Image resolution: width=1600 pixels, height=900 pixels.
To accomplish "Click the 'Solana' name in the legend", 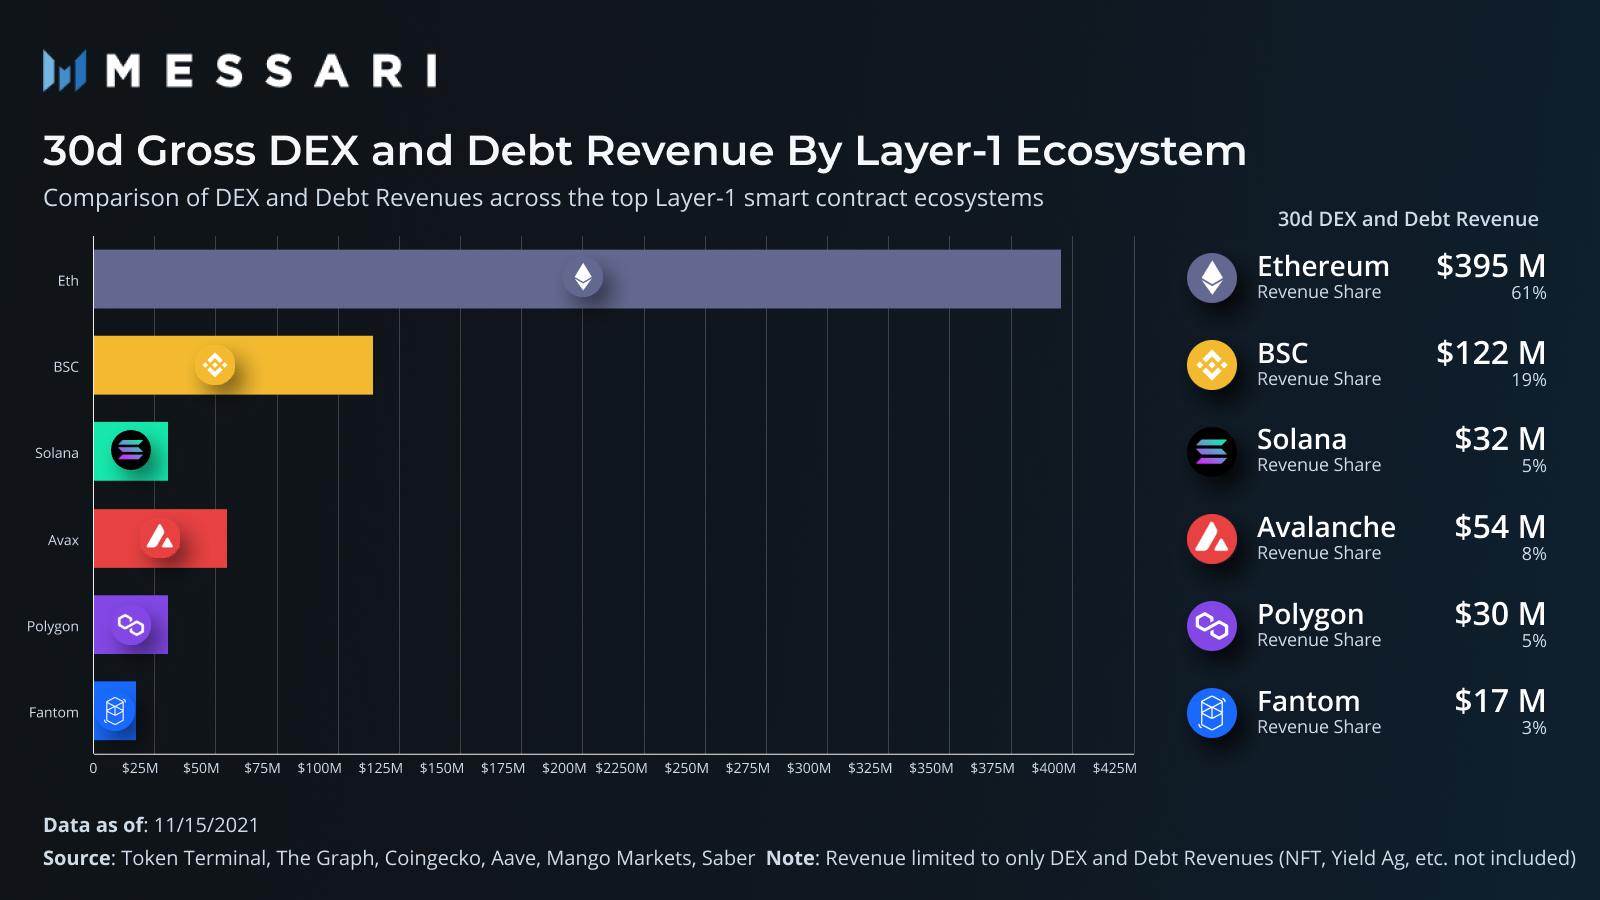I will click(1302, 439).
